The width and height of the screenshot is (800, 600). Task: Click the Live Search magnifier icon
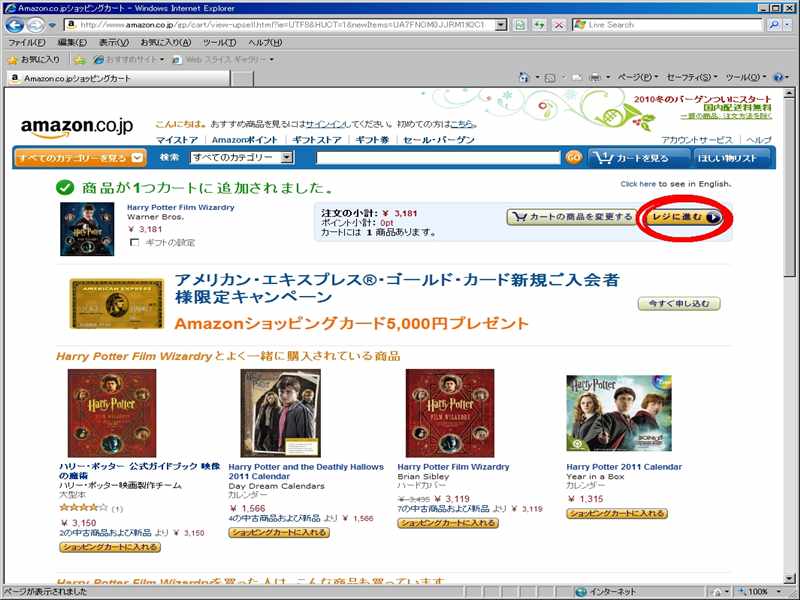[x=773, y=24]
